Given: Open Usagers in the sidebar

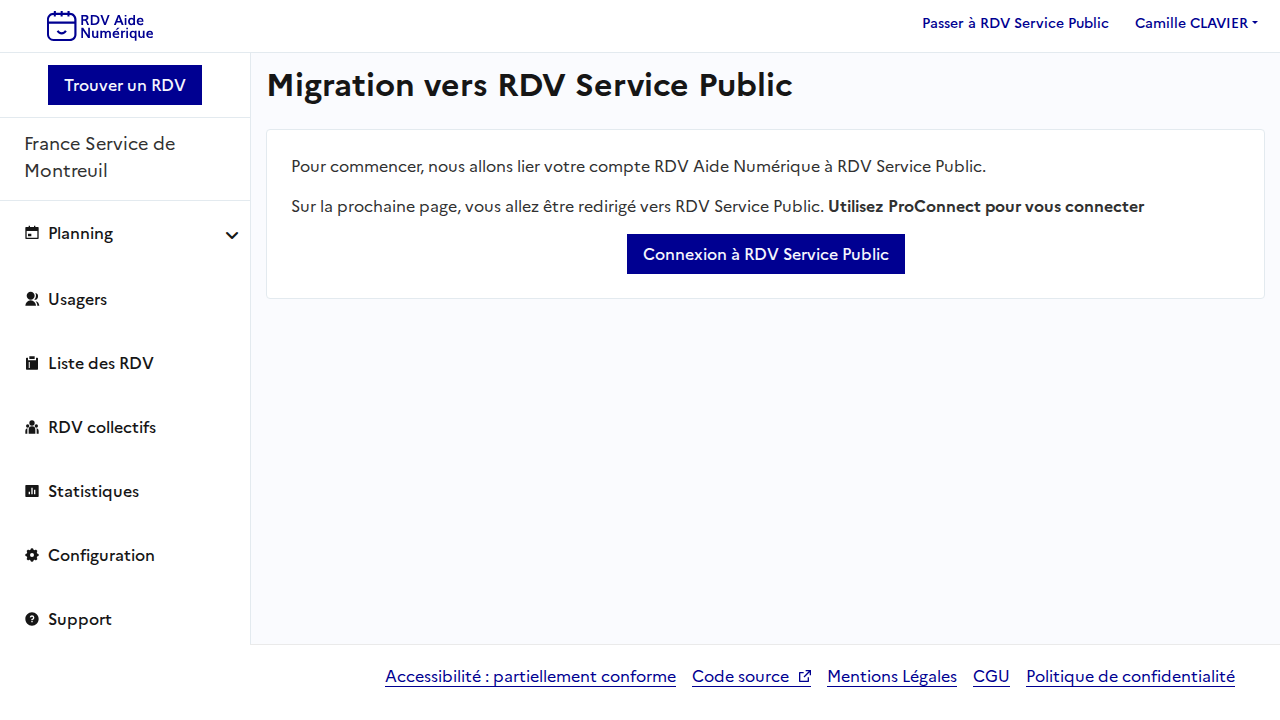Looking at the screenshot, I should (77, 299).
